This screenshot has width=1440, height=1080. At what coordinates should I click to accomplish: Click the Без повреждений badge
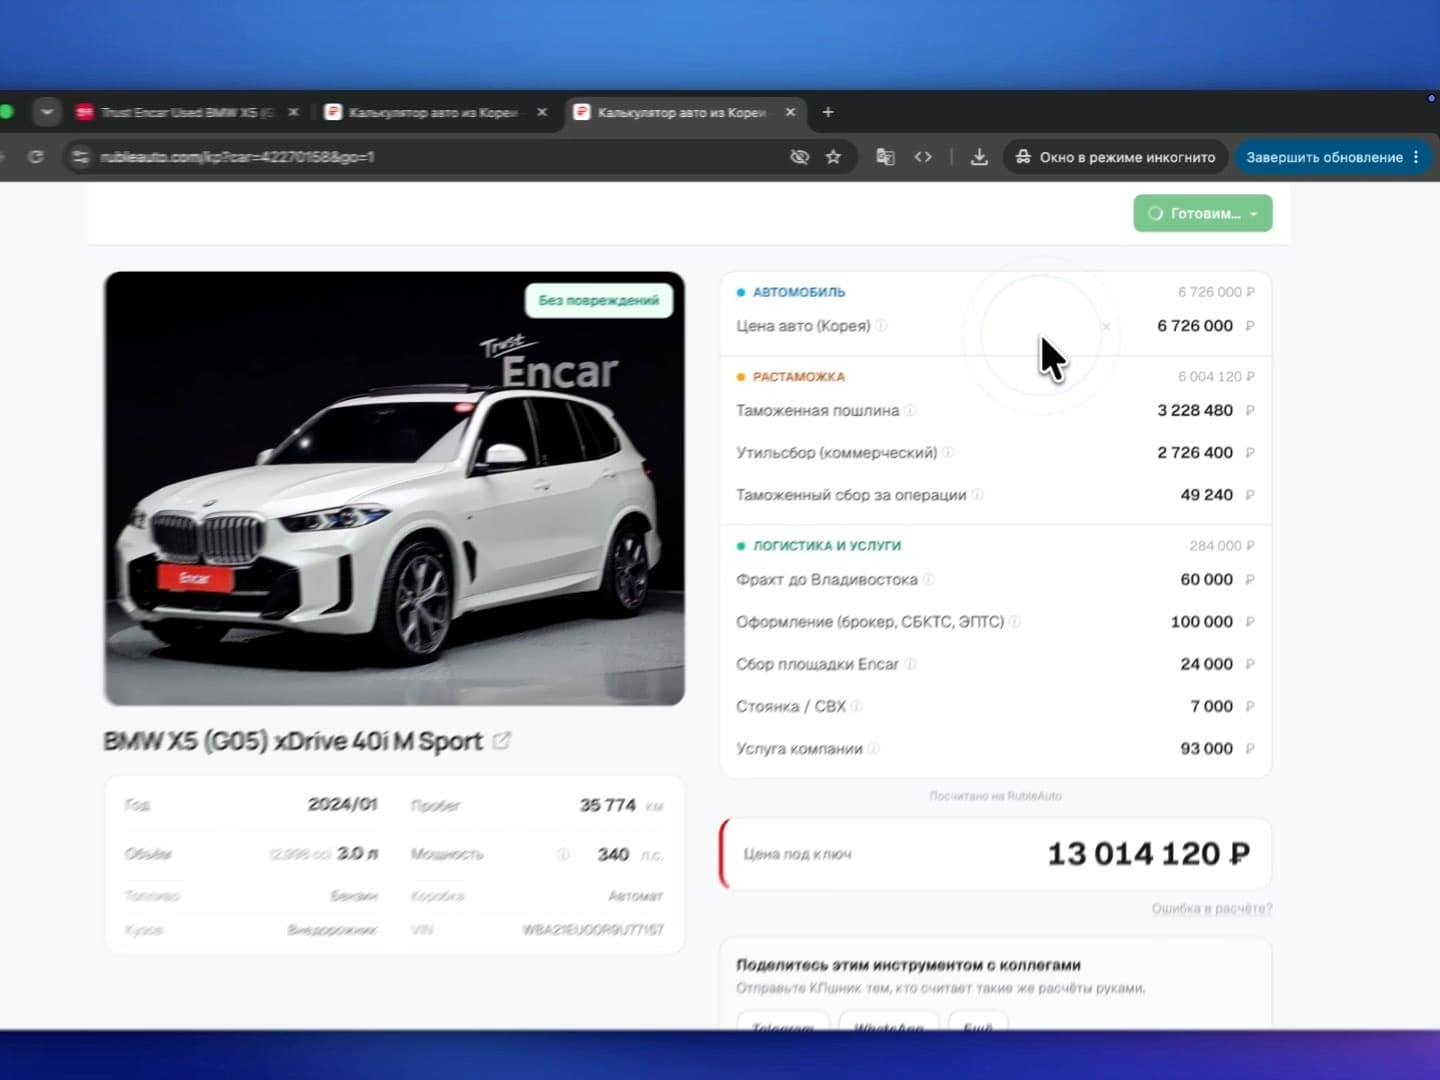pyautogui.click(x=599, y=300)
